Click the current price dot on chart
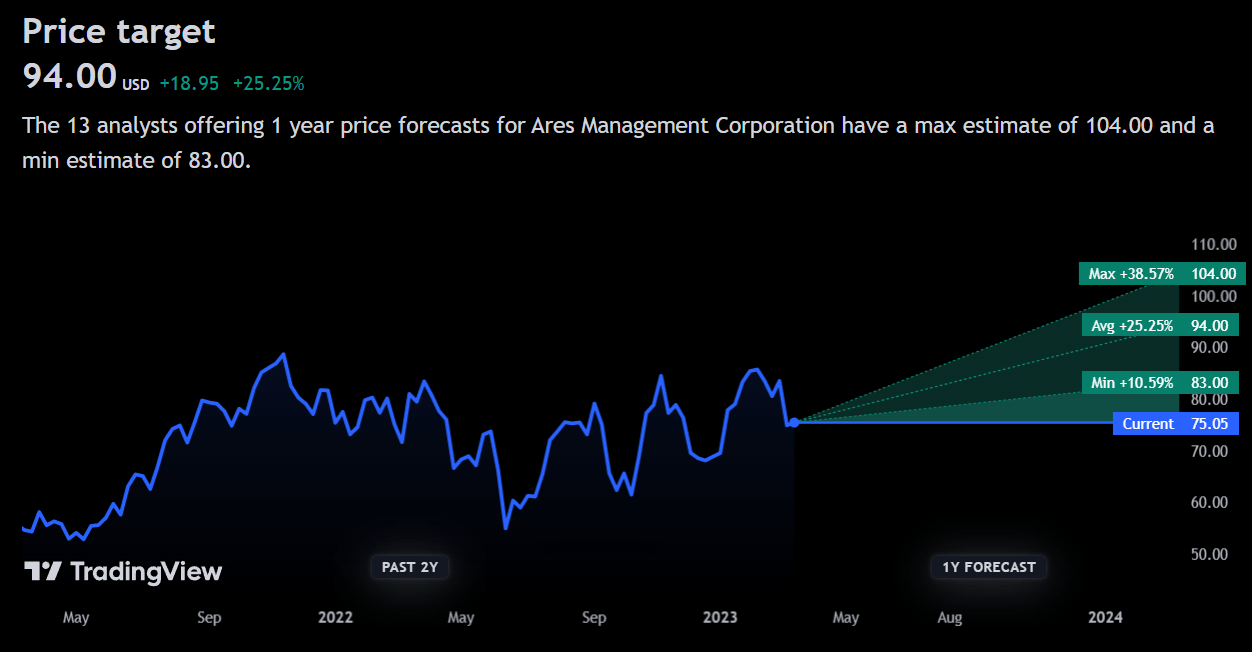The image size is (1252, 652). click(x=794, y=423)
